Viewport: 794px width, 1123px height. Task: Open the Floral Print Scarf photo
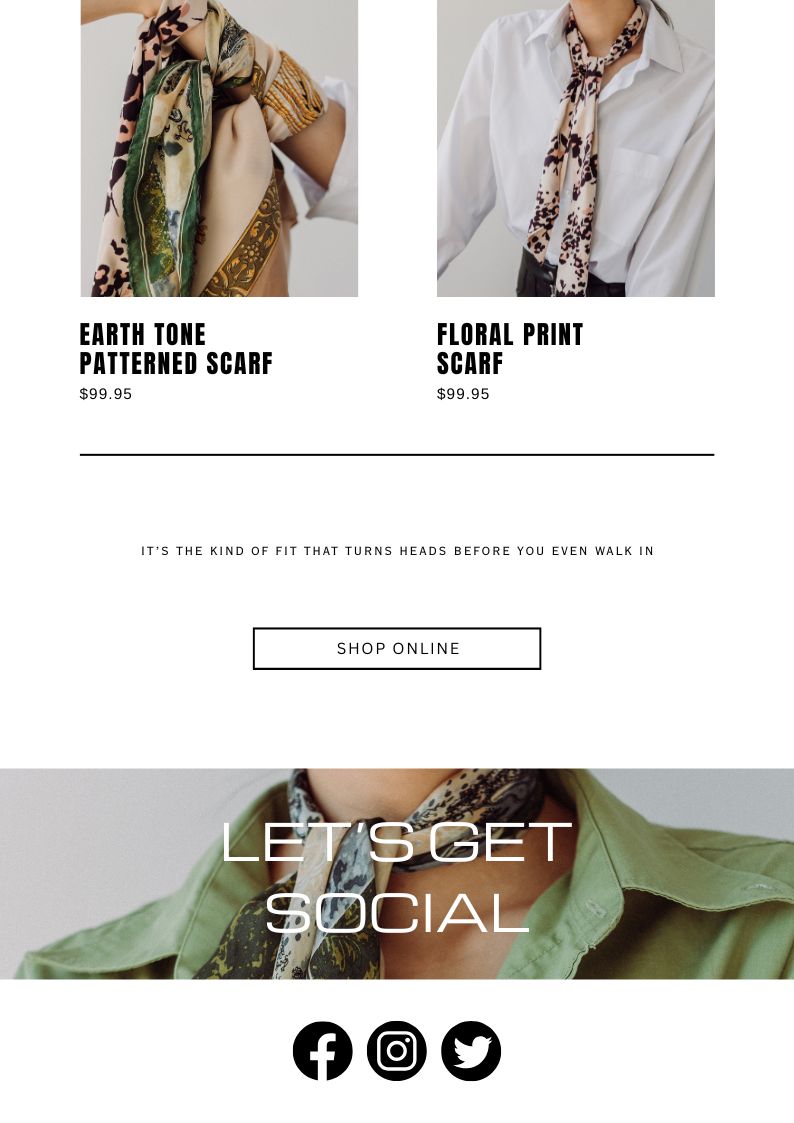(576, 148)
